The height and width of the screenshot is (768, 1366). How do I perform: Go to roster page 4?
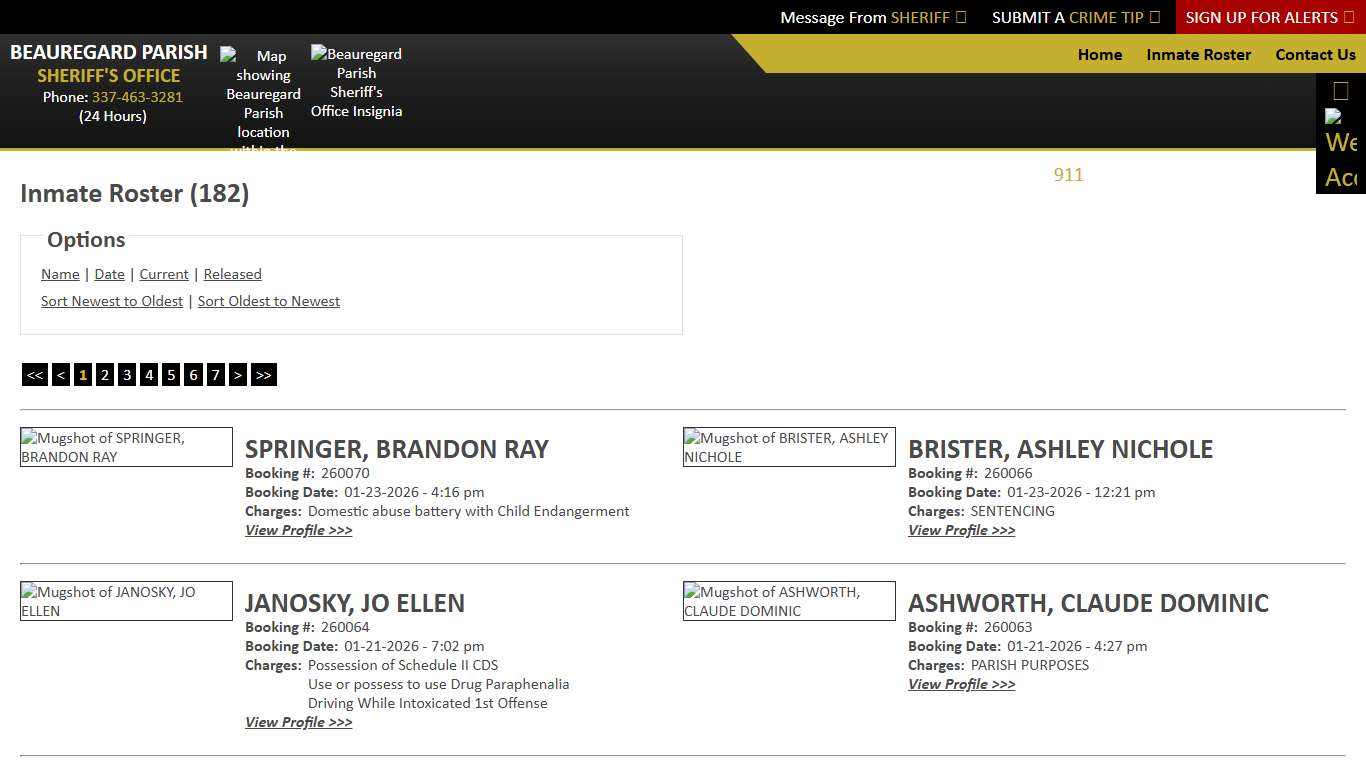(148, 374)
